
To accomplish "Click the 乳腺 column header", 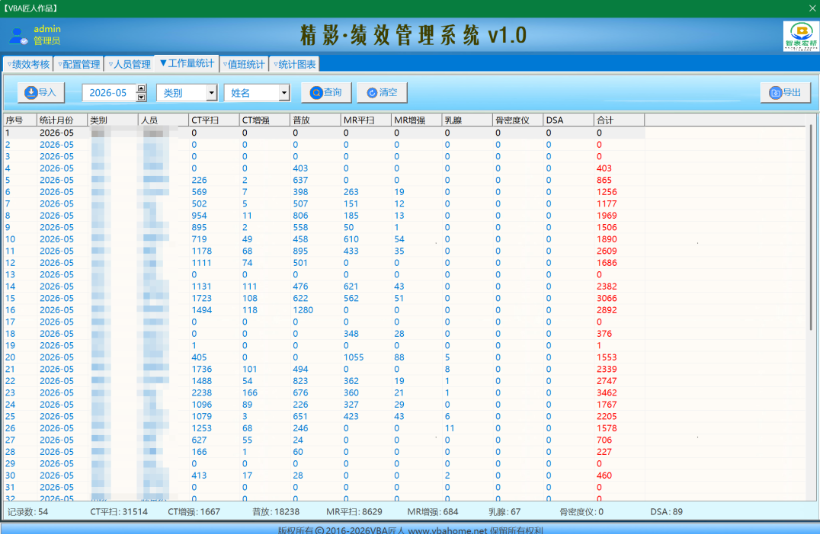I will tap(467, 120).
